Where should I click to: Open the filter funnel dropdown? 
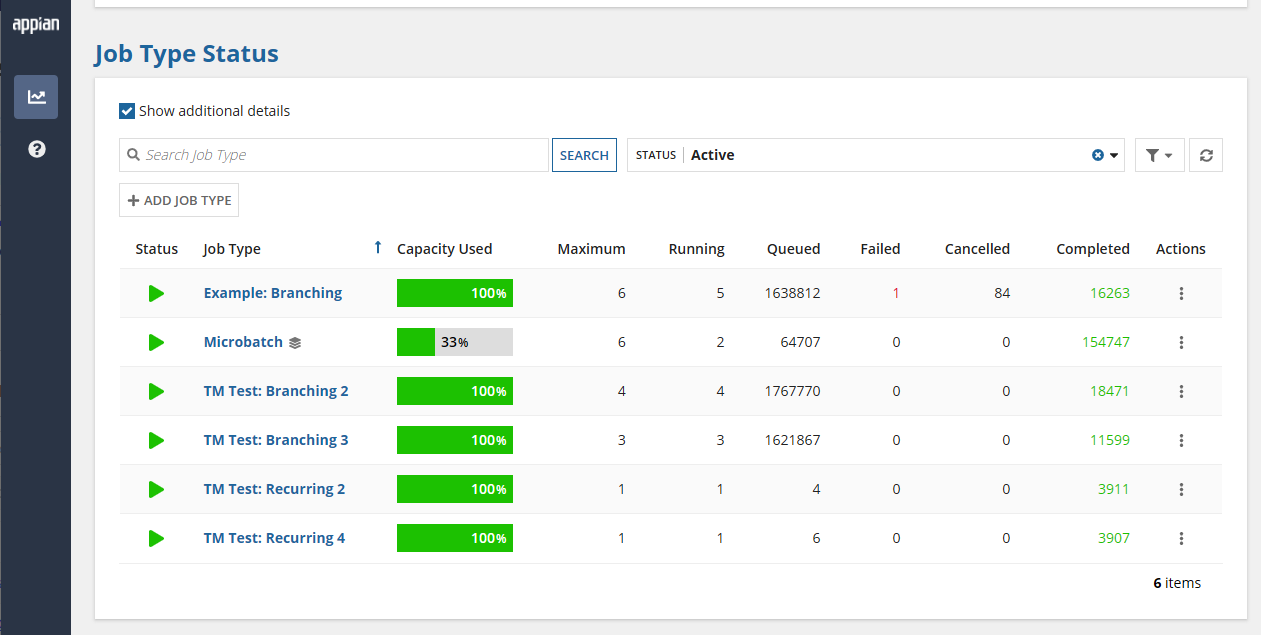point(1160,155)
